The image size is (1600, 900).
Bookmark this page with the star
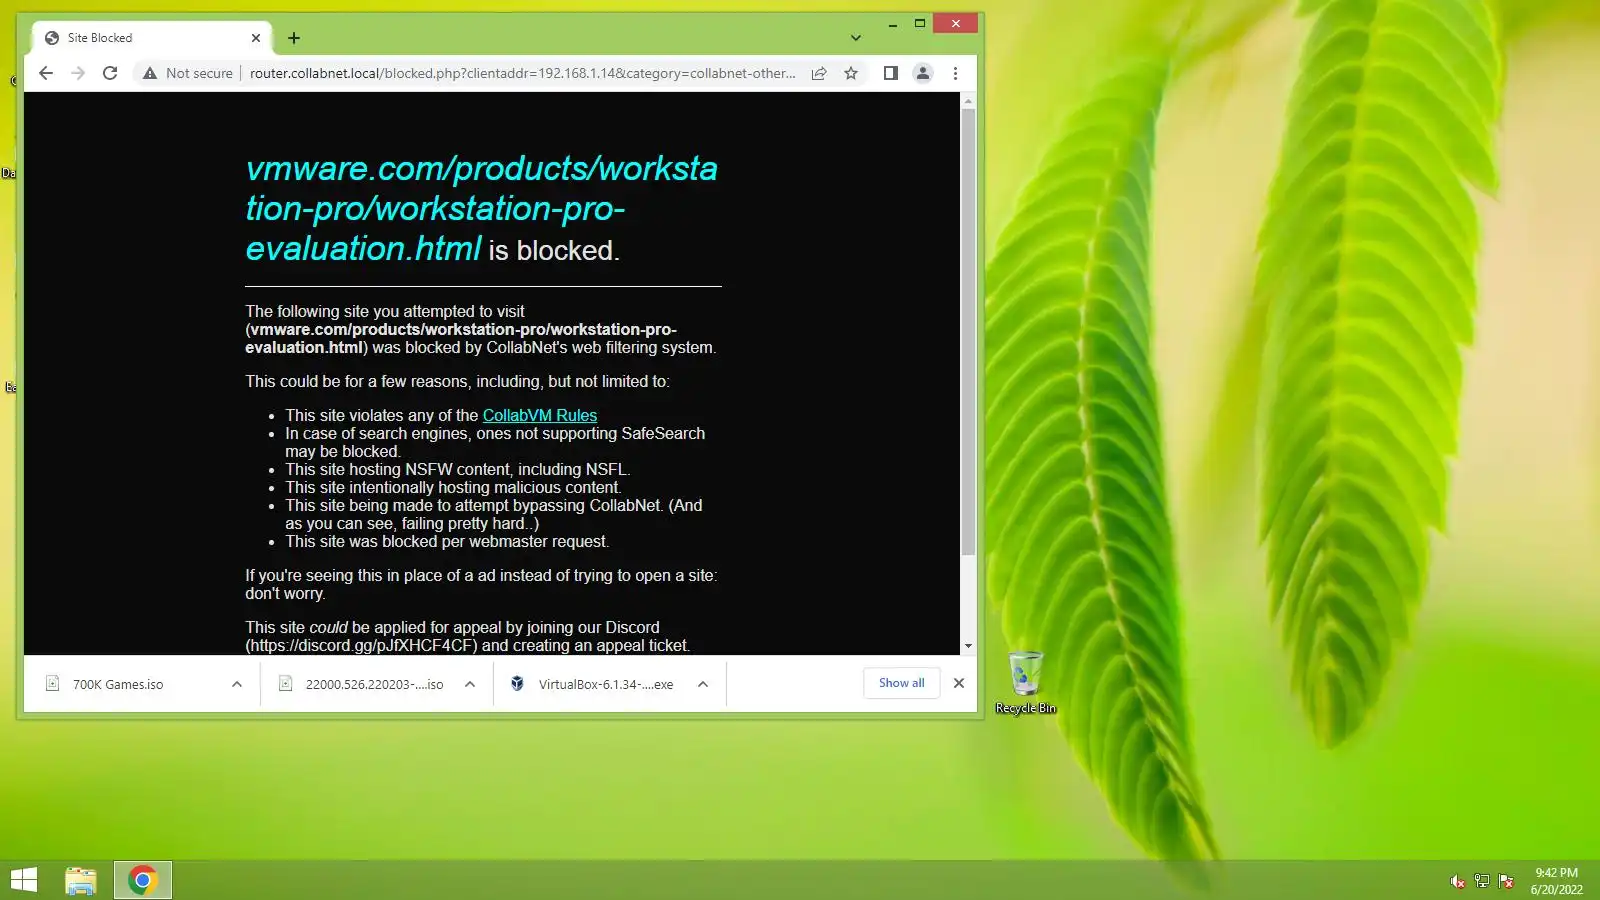[x=851, y=73]
